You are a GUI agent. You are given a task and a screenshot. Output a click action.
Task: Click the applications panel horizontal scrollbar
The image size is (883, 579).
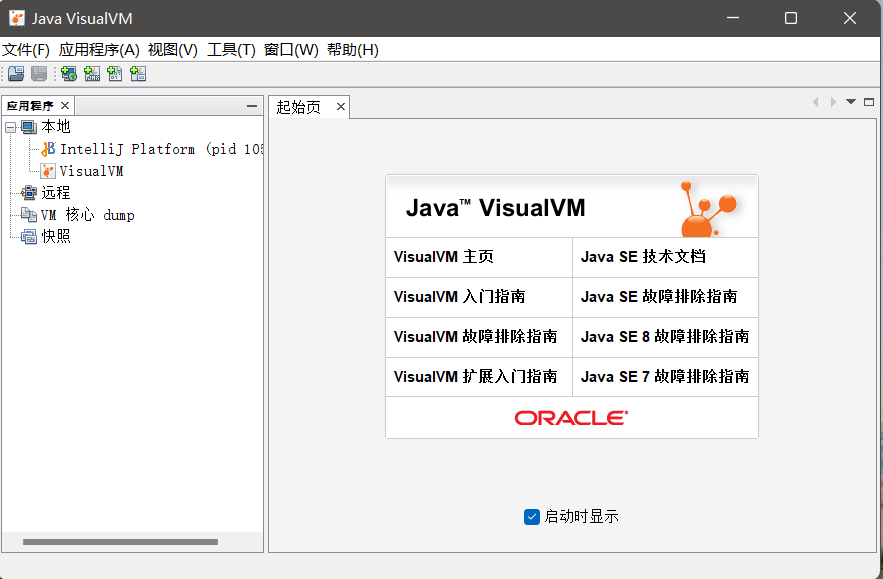(x=120, y=542)
